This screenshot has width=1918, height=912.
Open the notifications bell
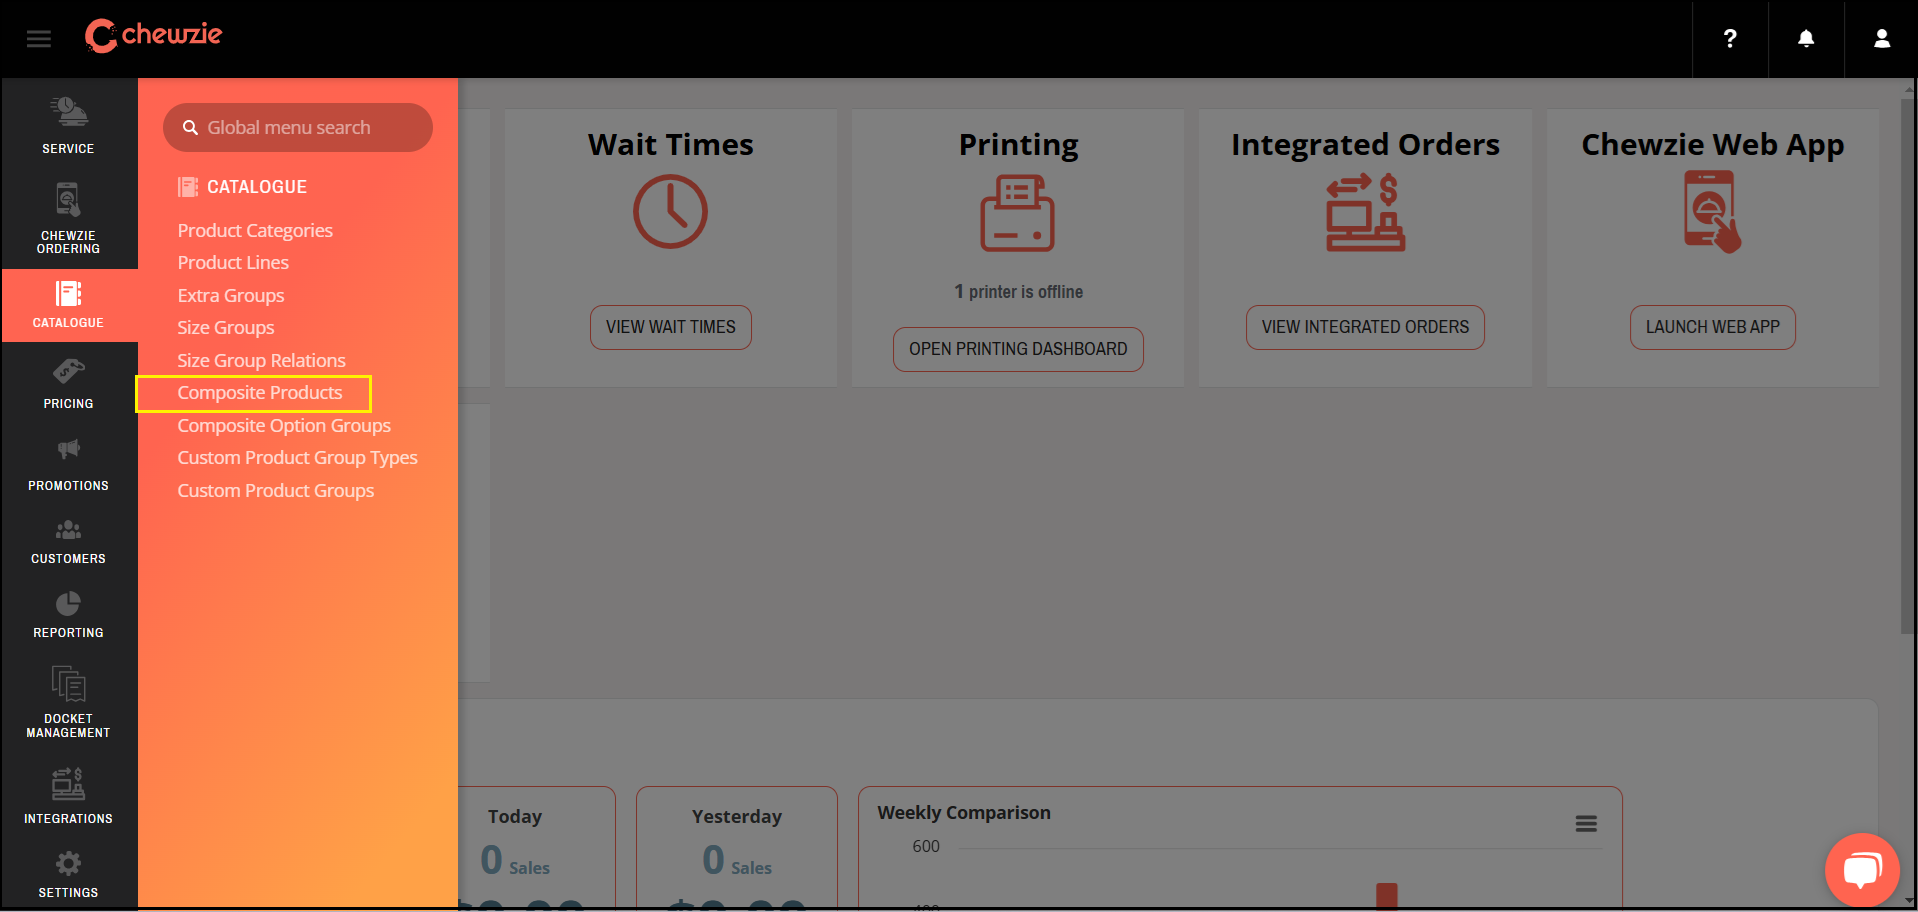pos(1805,39)
